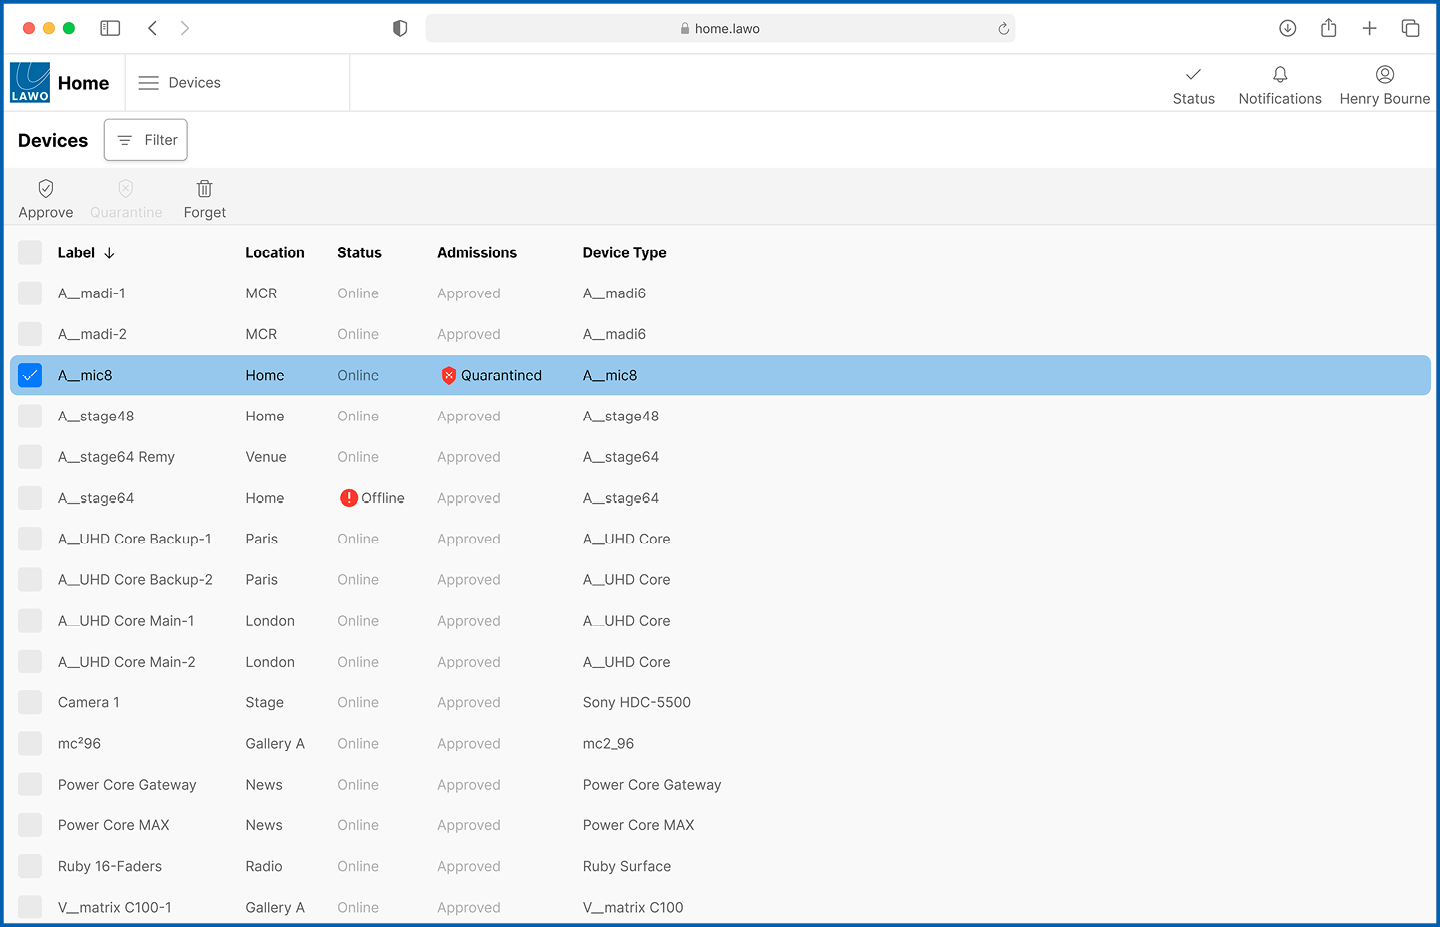Open the Status checkmark icon

(x=1193, y=75)
